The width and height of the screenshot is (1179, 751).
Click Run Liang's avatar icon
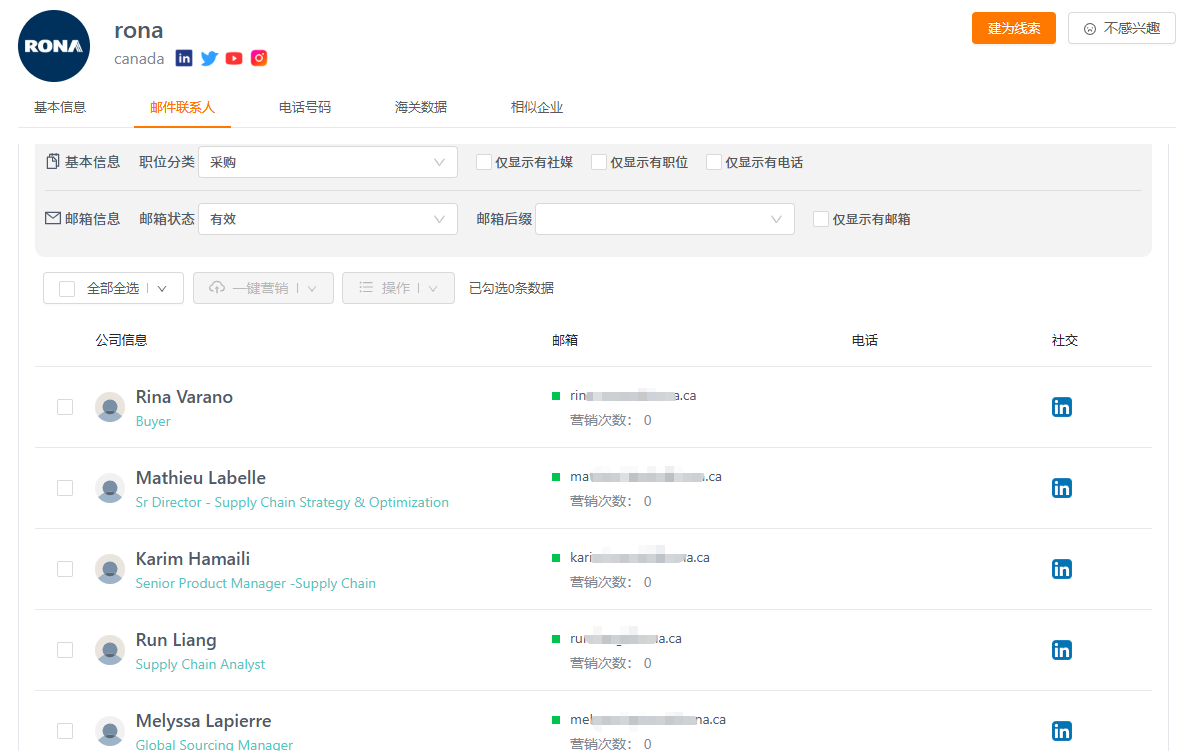110,650
